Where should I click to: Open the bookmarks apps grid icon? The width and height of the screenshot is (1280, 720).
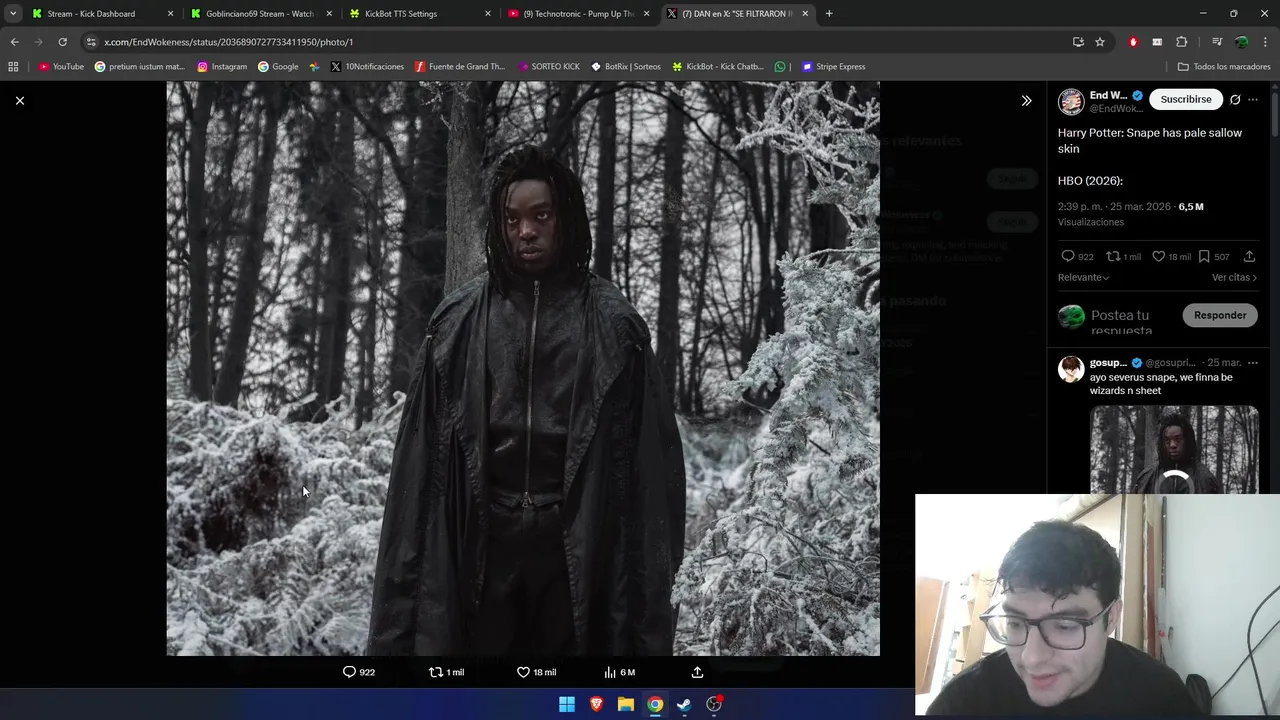pyautogui.click(x=13, y=66)
